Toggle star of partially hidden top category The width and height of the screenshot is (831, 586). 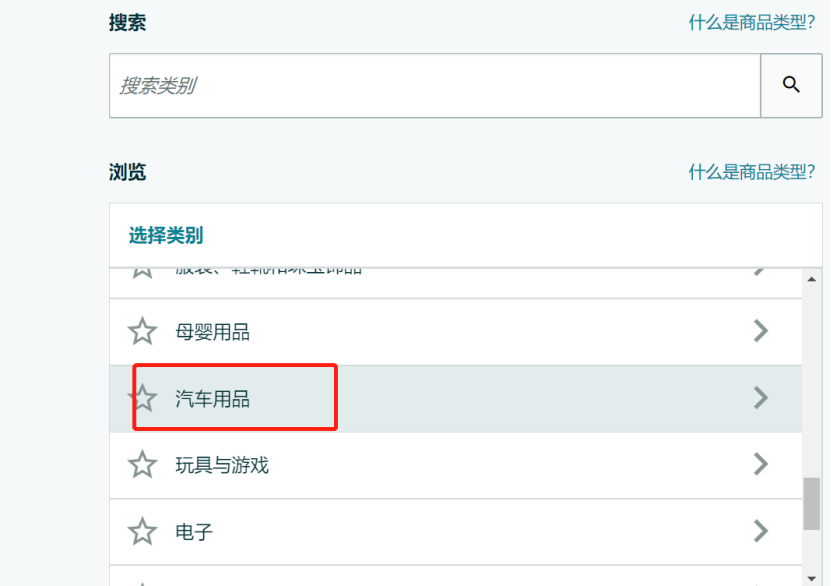coord(143,272)
